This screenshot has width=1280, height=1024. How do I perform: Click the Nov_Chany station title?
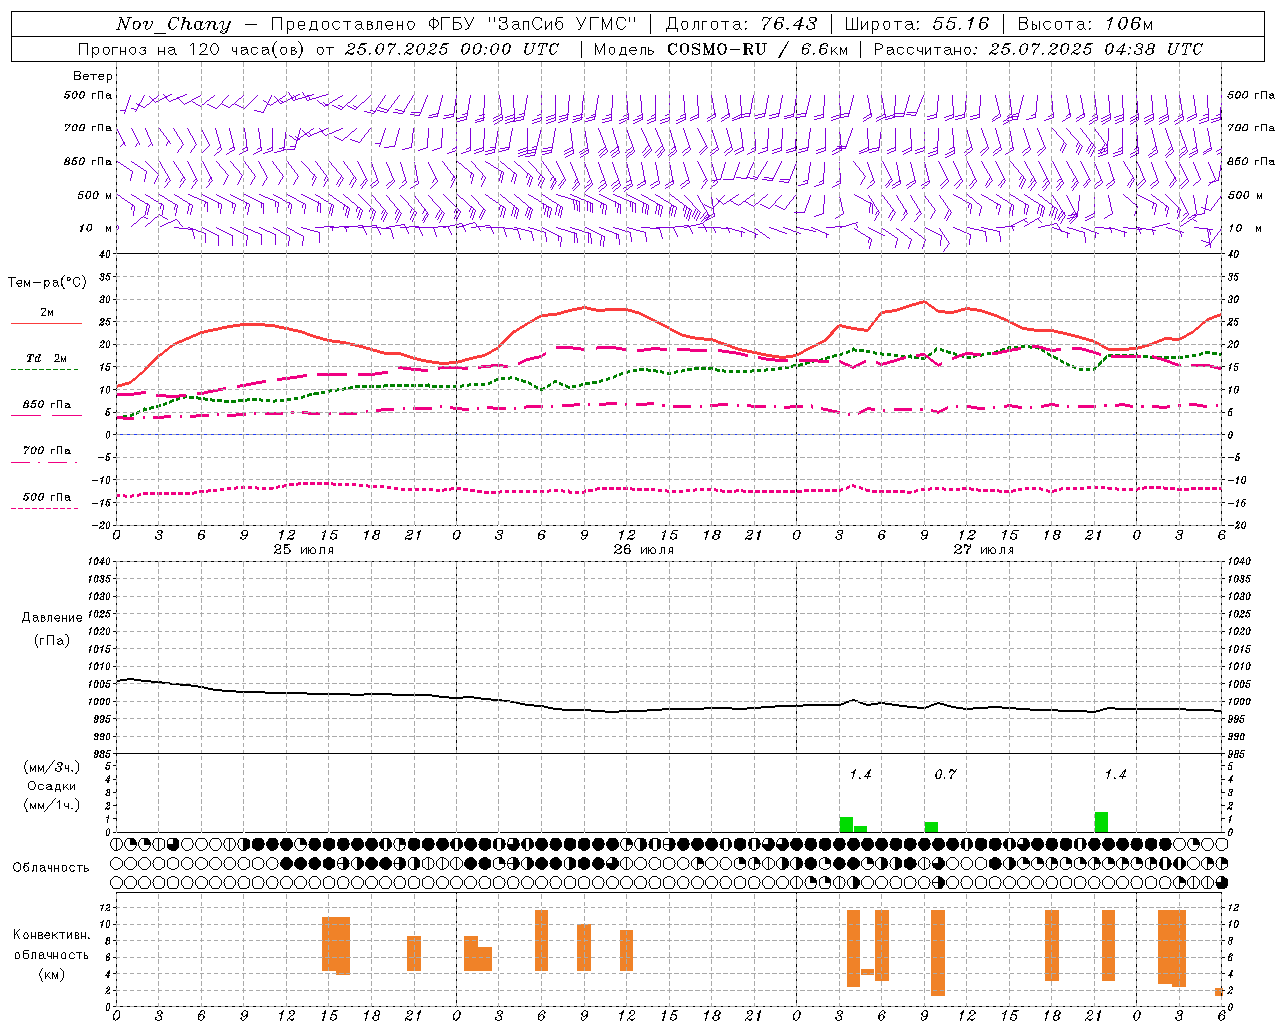pos(173,24)
